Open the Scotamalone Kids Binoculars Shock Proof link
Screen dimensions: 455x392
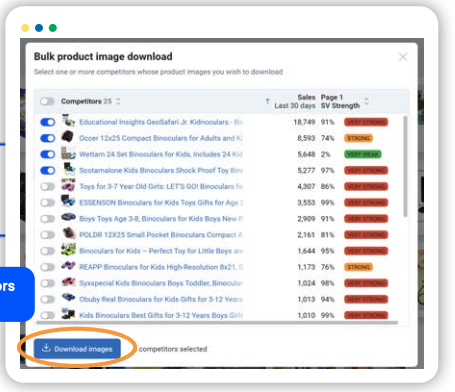point(161,171)
